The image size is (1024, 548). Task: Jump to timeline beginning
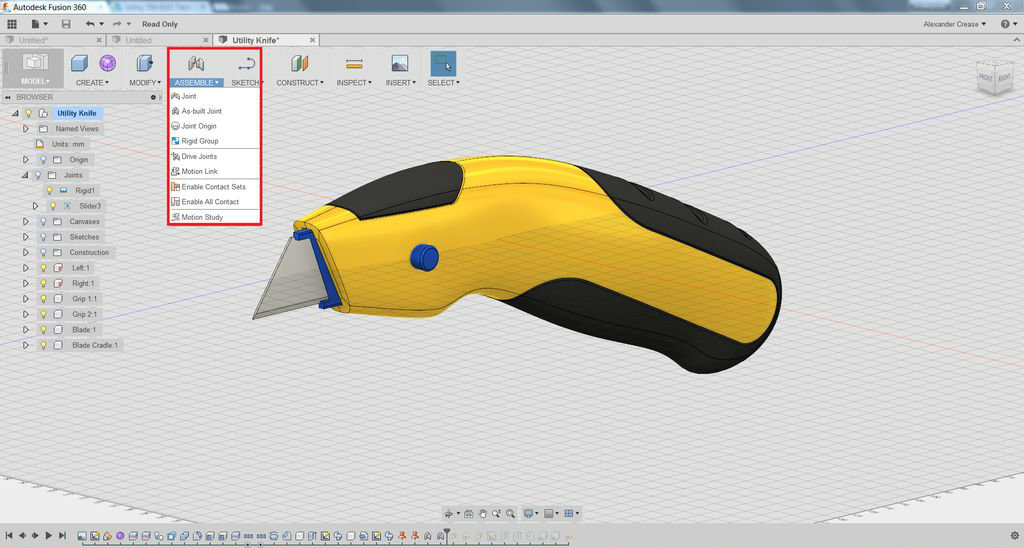point(9,536)
